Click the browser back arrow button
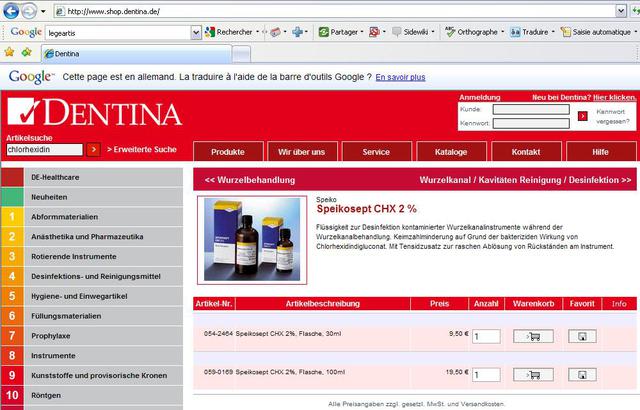Image resolution: width=640 pixels, height=410 pixels. tap(13, 11)
